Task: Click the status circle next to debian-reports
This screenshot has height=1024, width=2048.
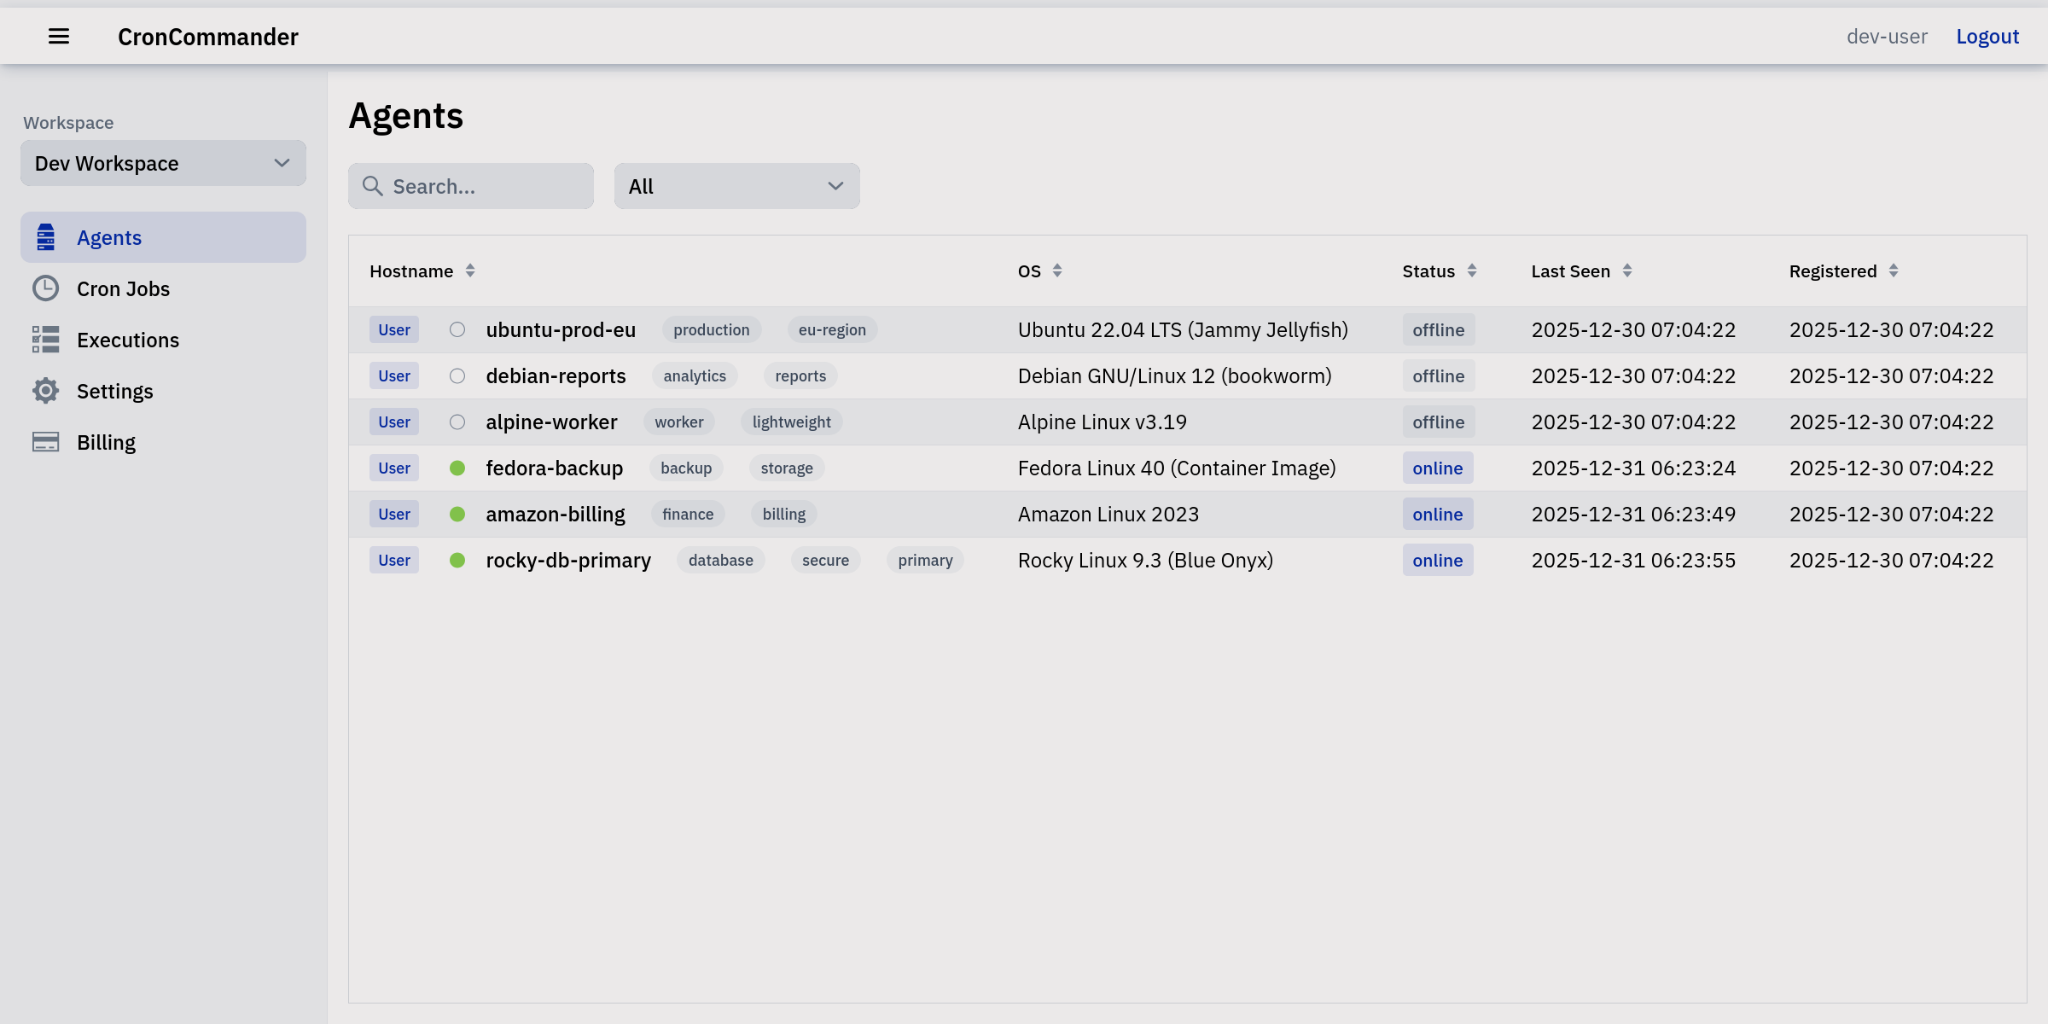Action: coord(457,375)
